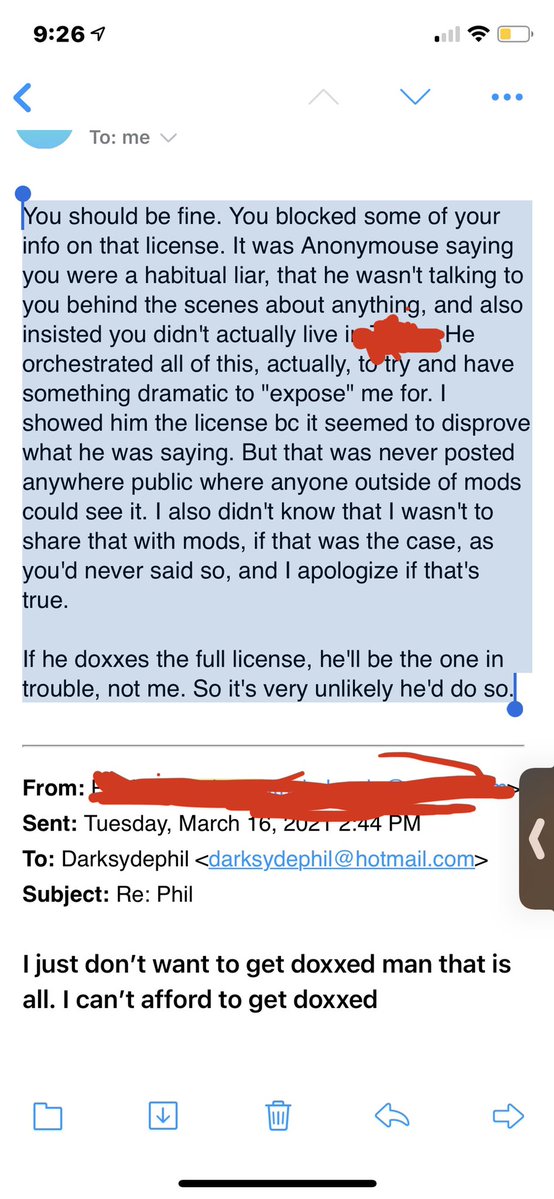Tap the bottom text selection handle
The width and height of the screenshot is (554, 1199).
coord(515,708)
